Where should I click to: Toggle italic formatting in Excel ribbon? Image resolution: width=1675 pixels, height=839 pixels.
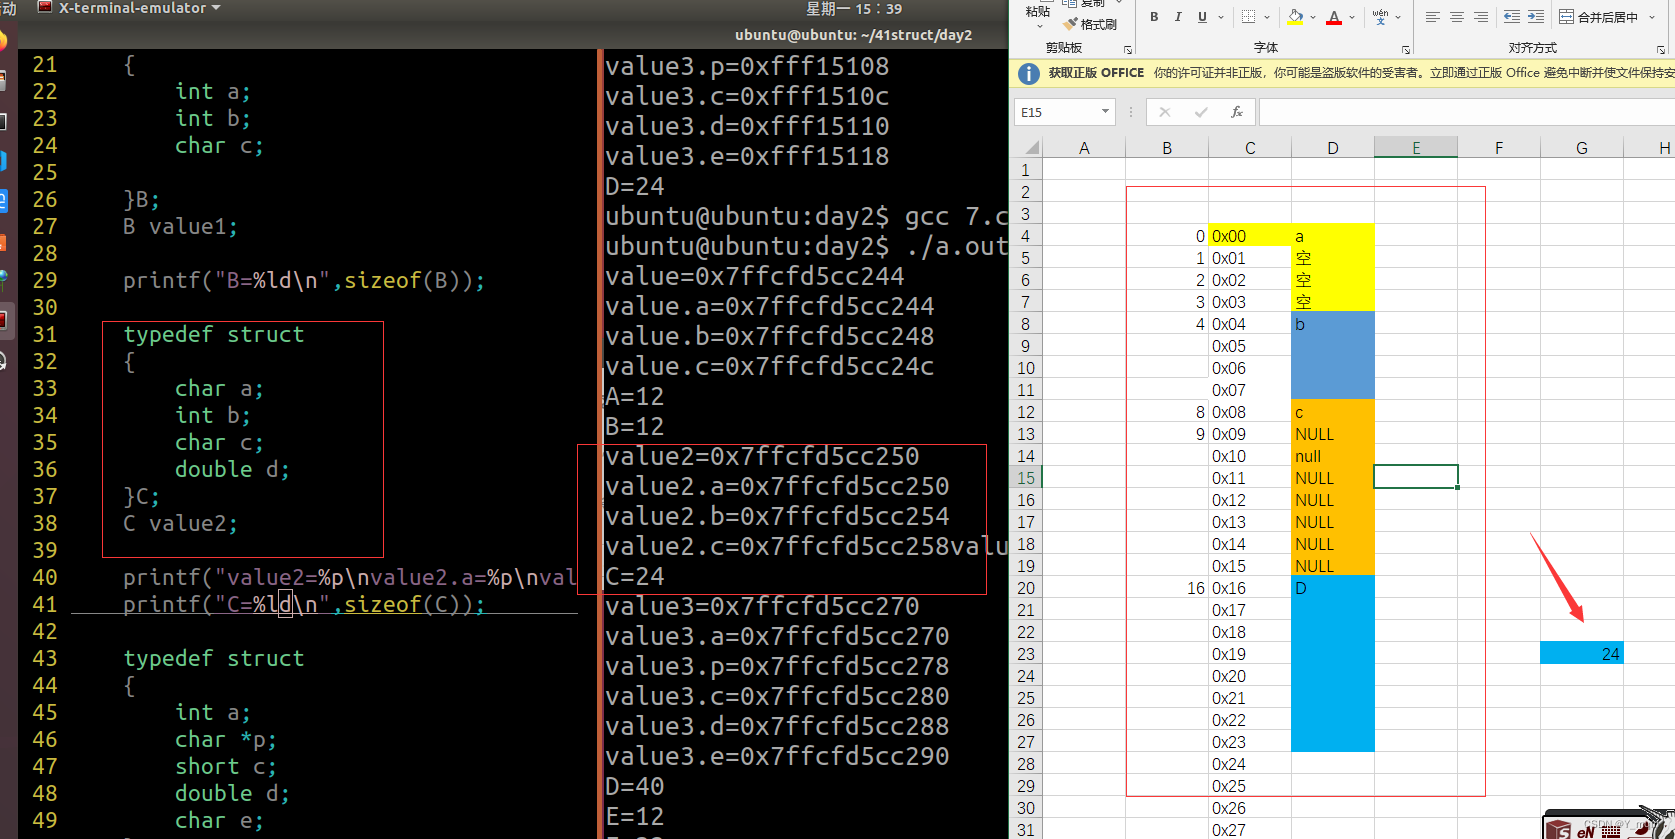tap(1178, 17)
